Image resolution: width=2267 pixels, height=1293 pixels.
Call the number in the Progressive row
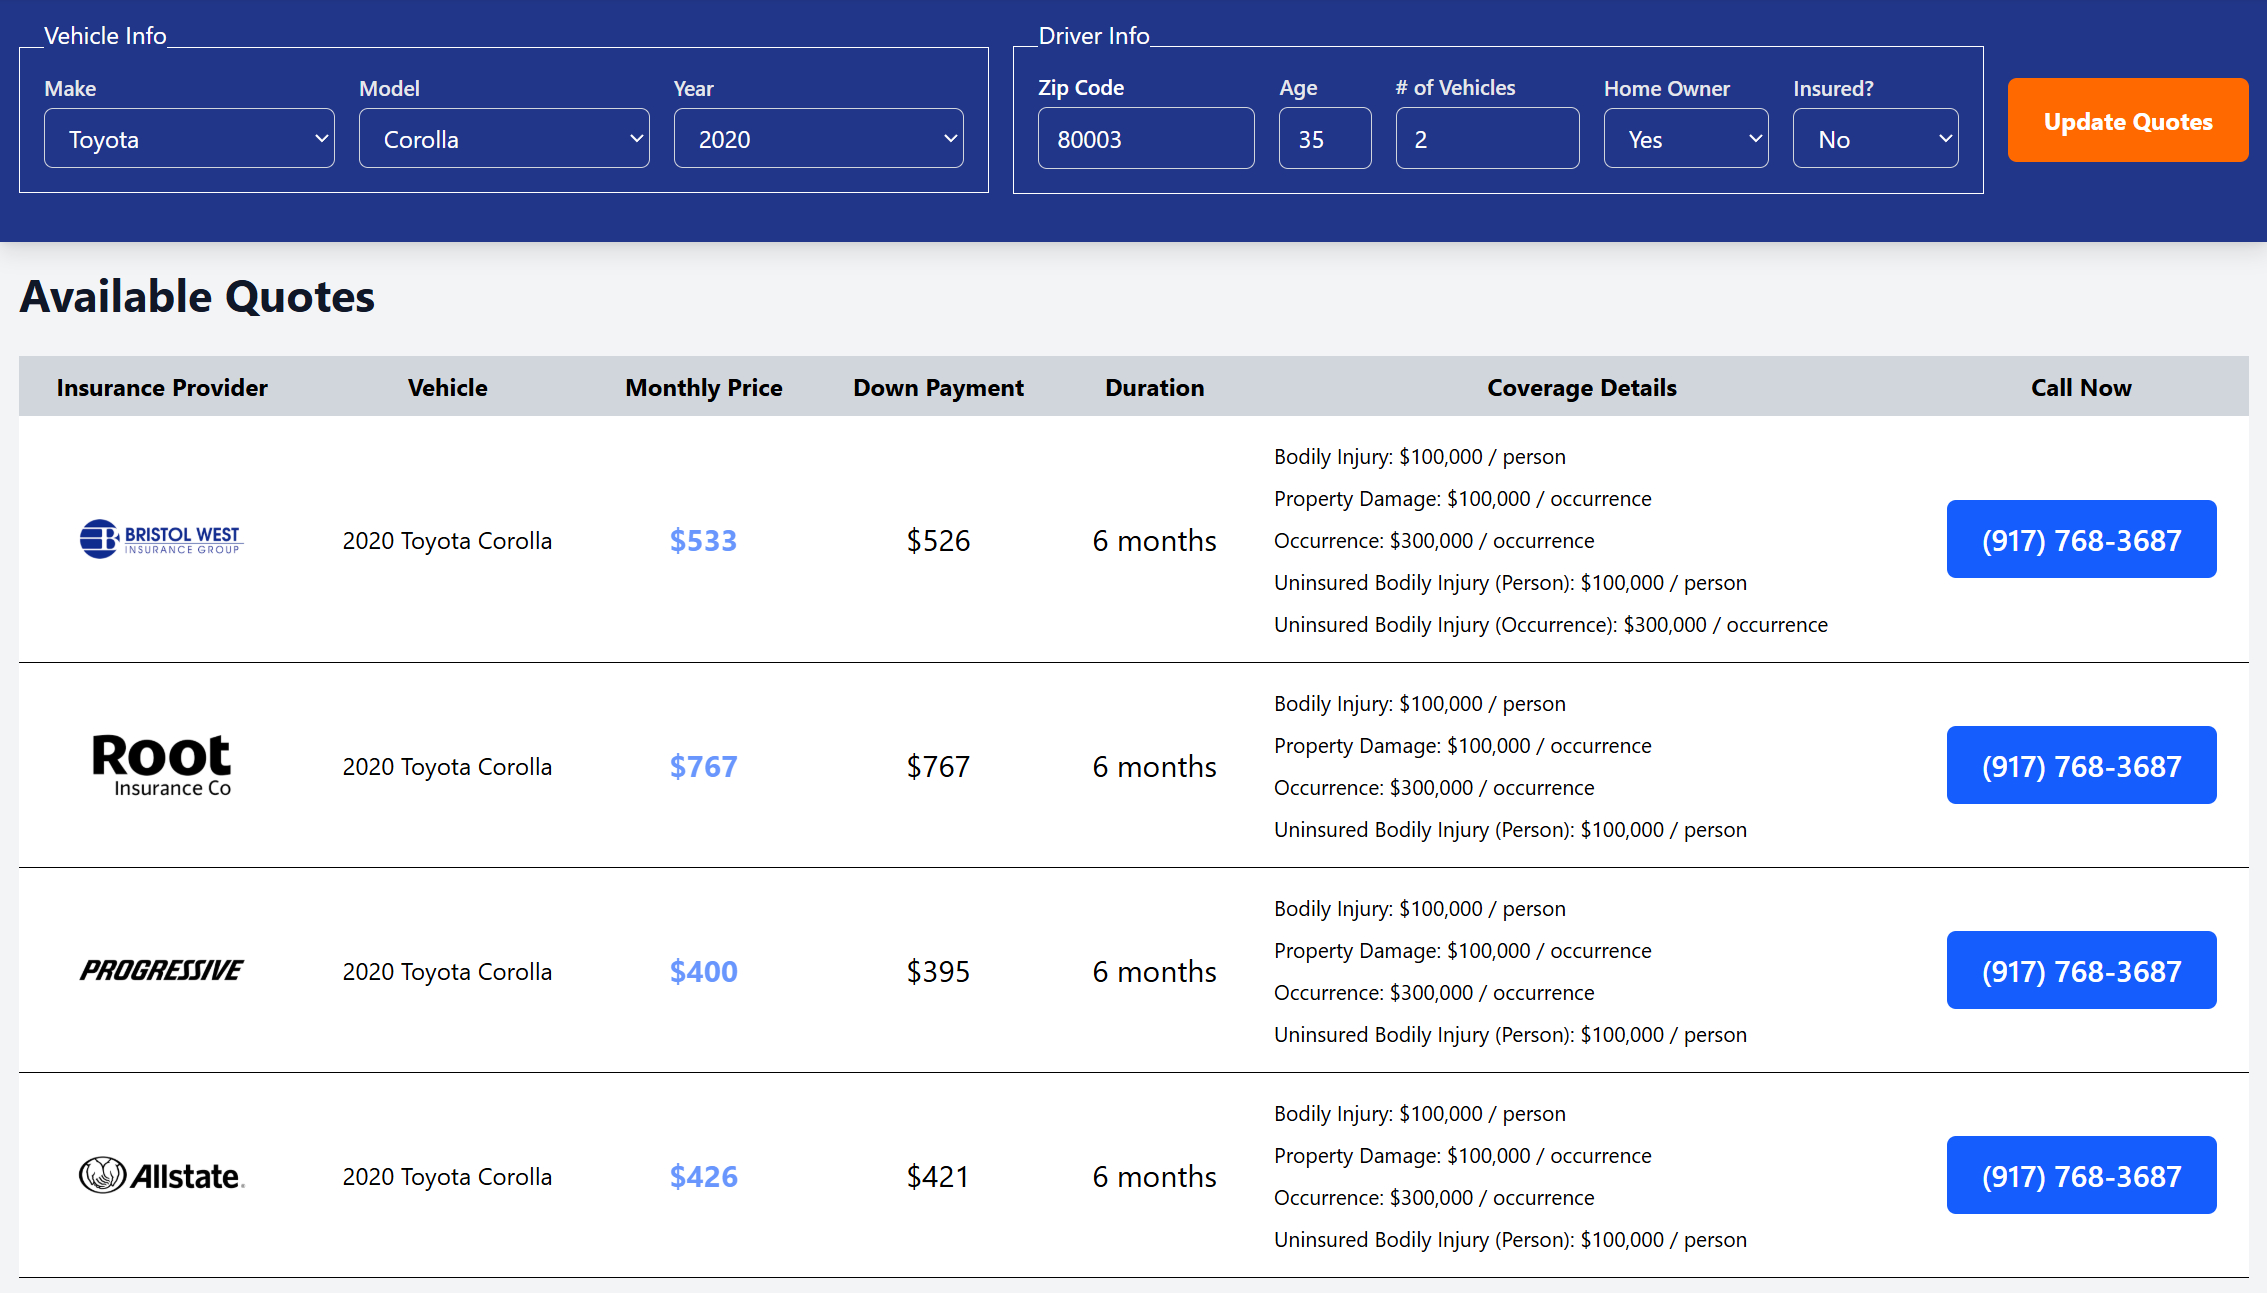pos(2081,971)
